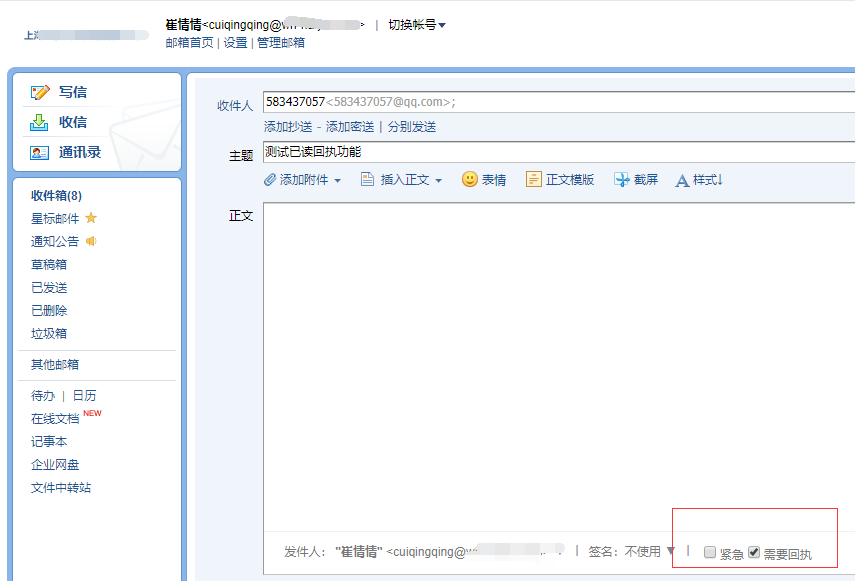Select the 写信 compose mail icon
This screenshot has width=855, height=581.
coord(41,93)
